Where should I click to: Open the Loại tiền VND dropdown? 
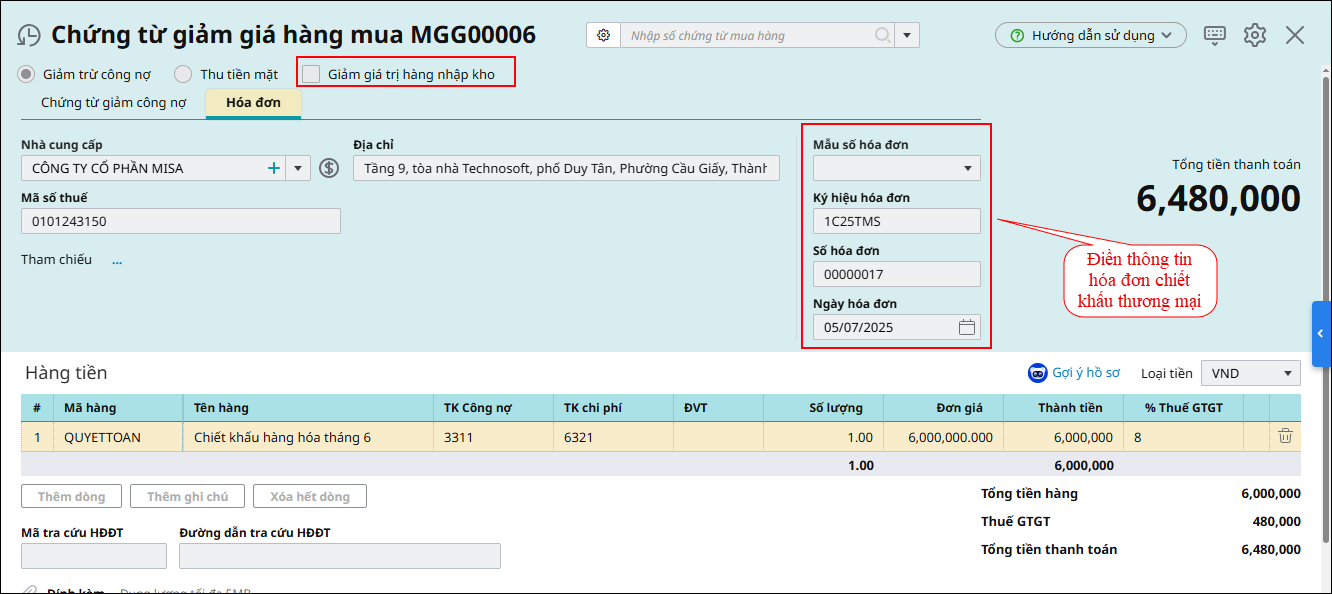point(1286,374)
